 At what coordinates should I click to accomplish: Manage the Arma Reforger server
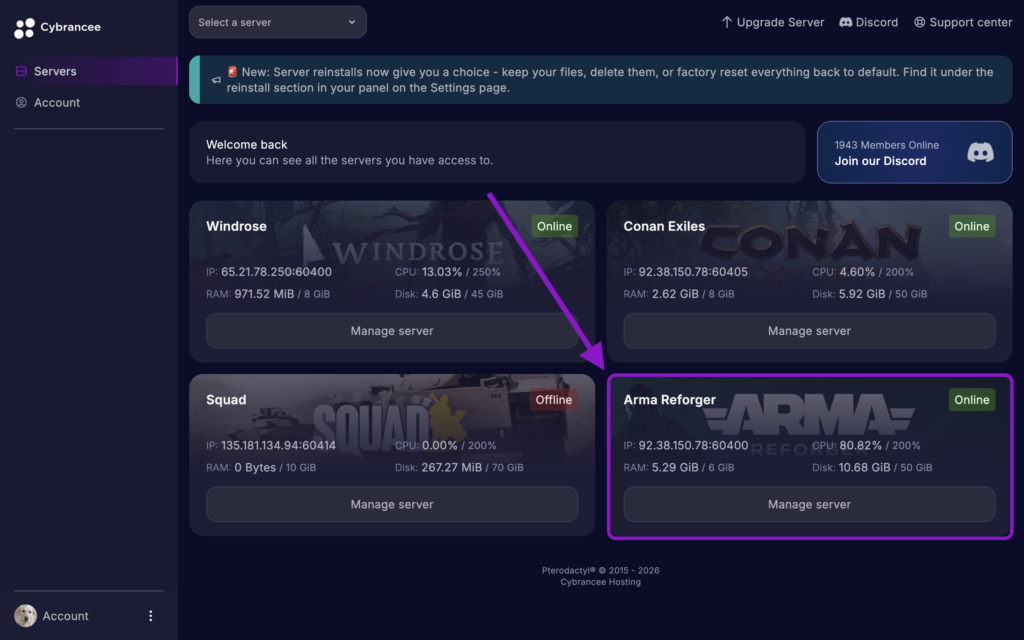click(x=809, y=504)
